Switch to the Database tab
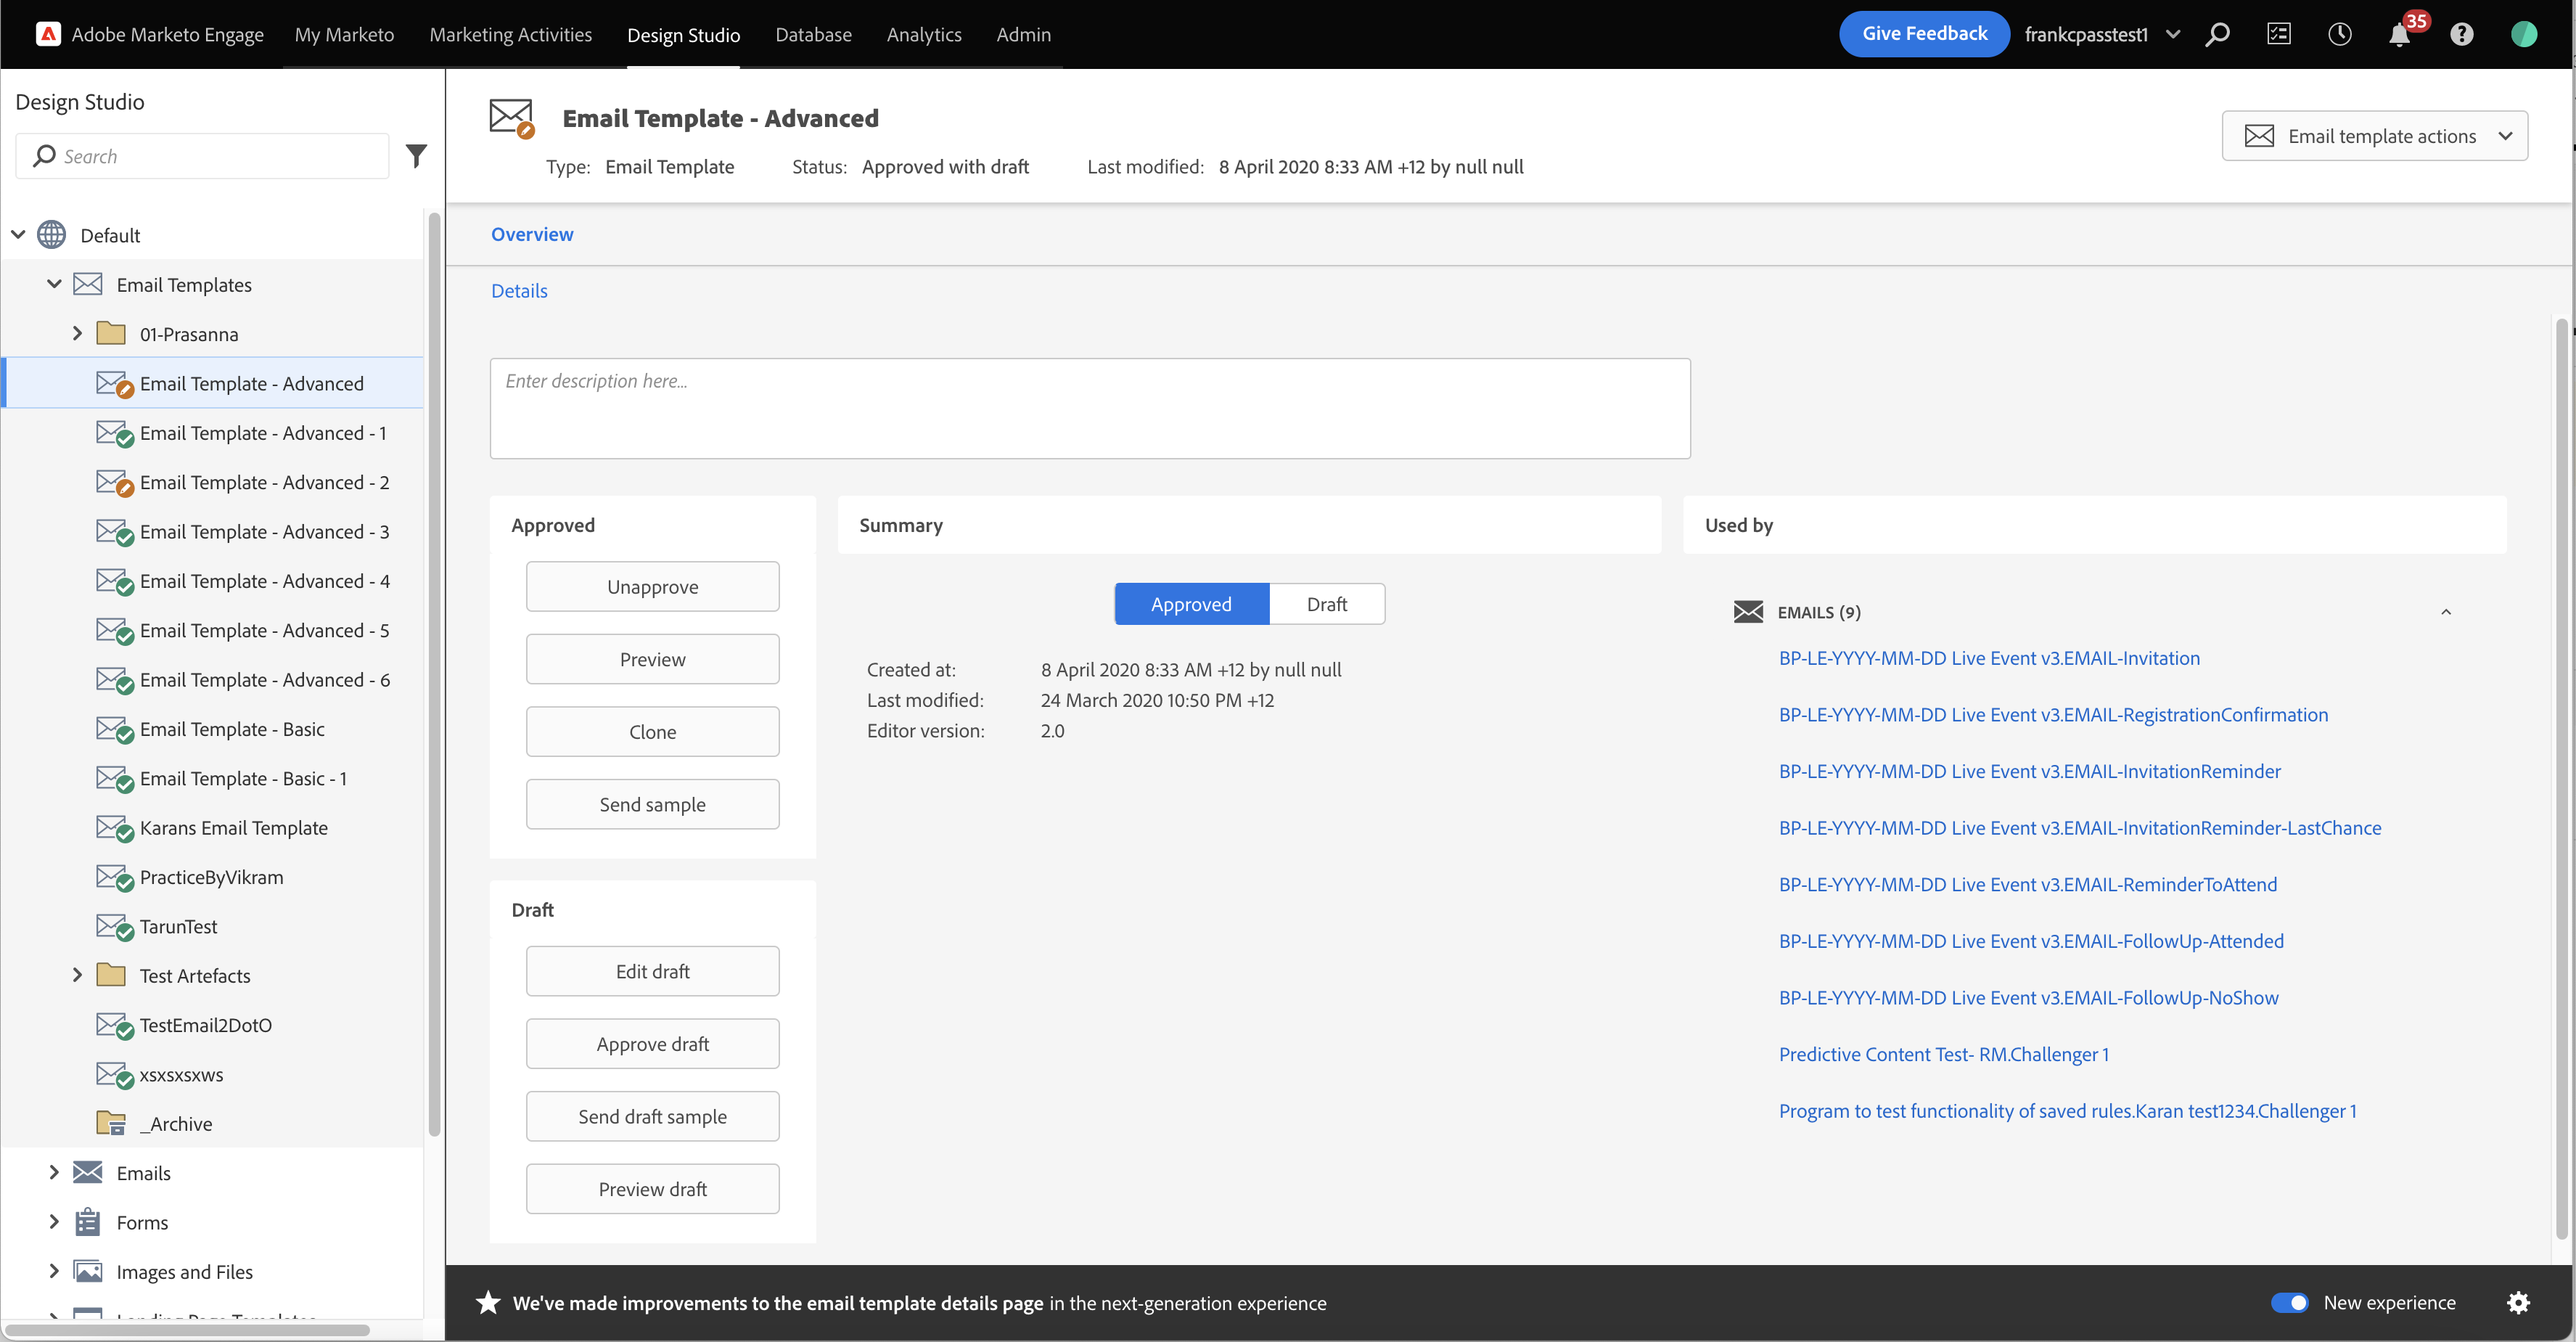Image resolution: width=2576 pixels, height=1342 pixels. click(813, 33)
